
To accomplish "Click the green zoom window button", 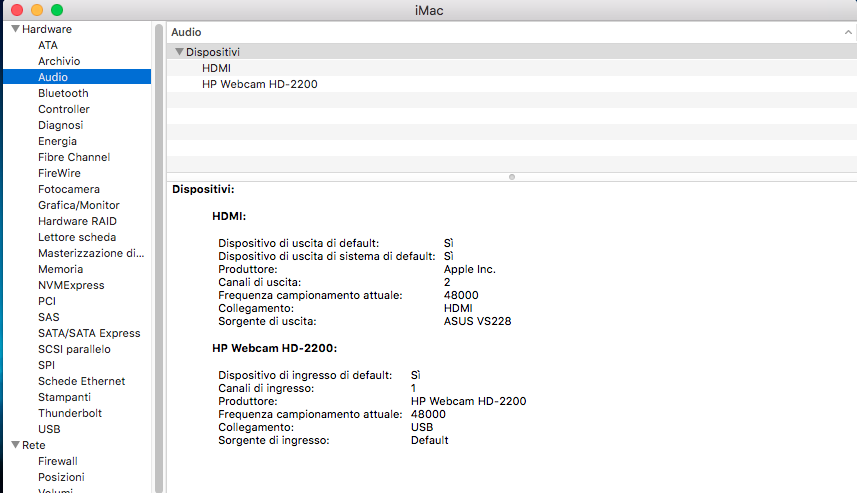I will click(x=57, y=10).
